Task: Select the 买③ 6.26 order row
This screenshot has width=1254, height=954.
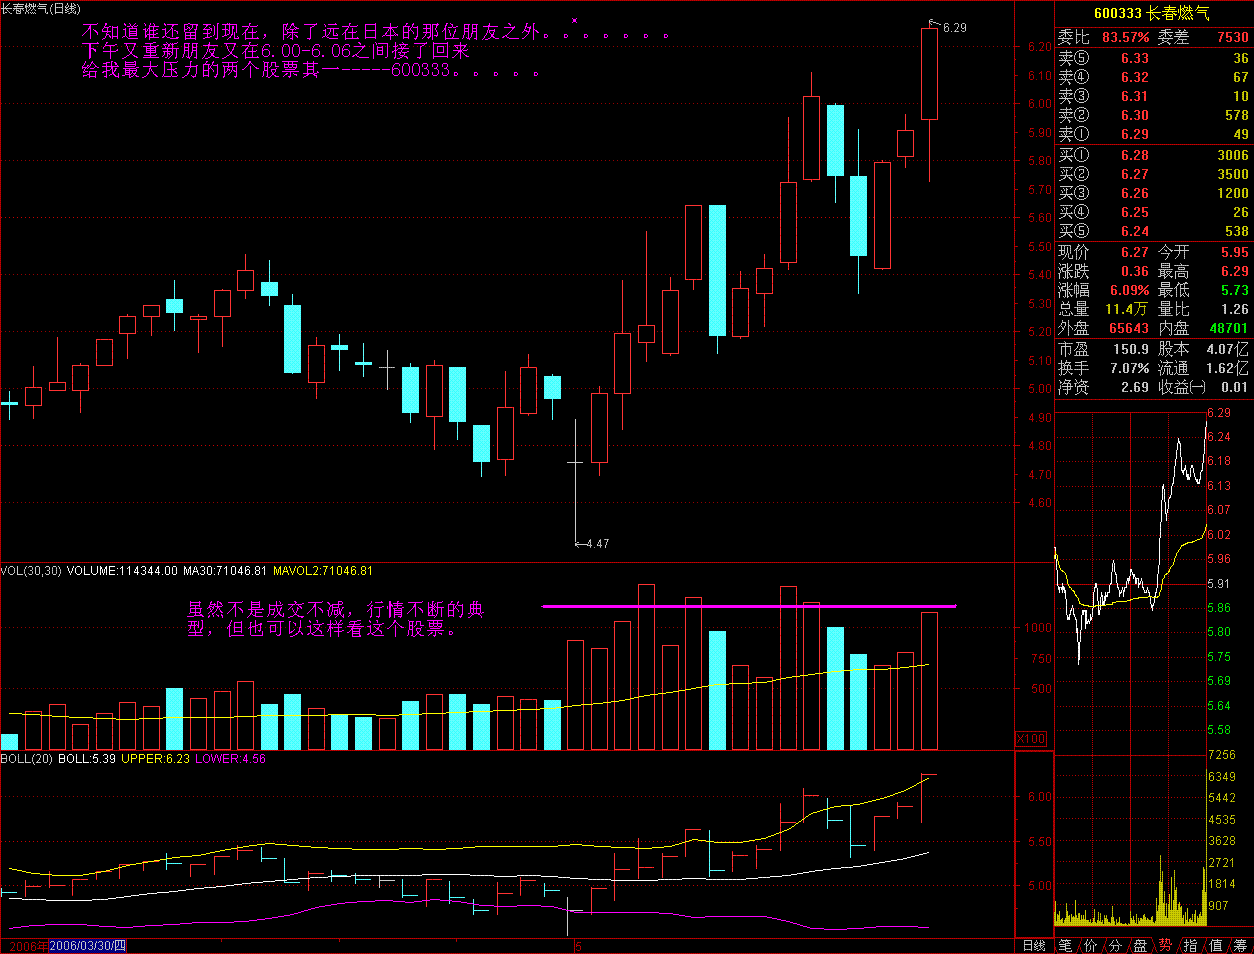Action: [1154, 193]
